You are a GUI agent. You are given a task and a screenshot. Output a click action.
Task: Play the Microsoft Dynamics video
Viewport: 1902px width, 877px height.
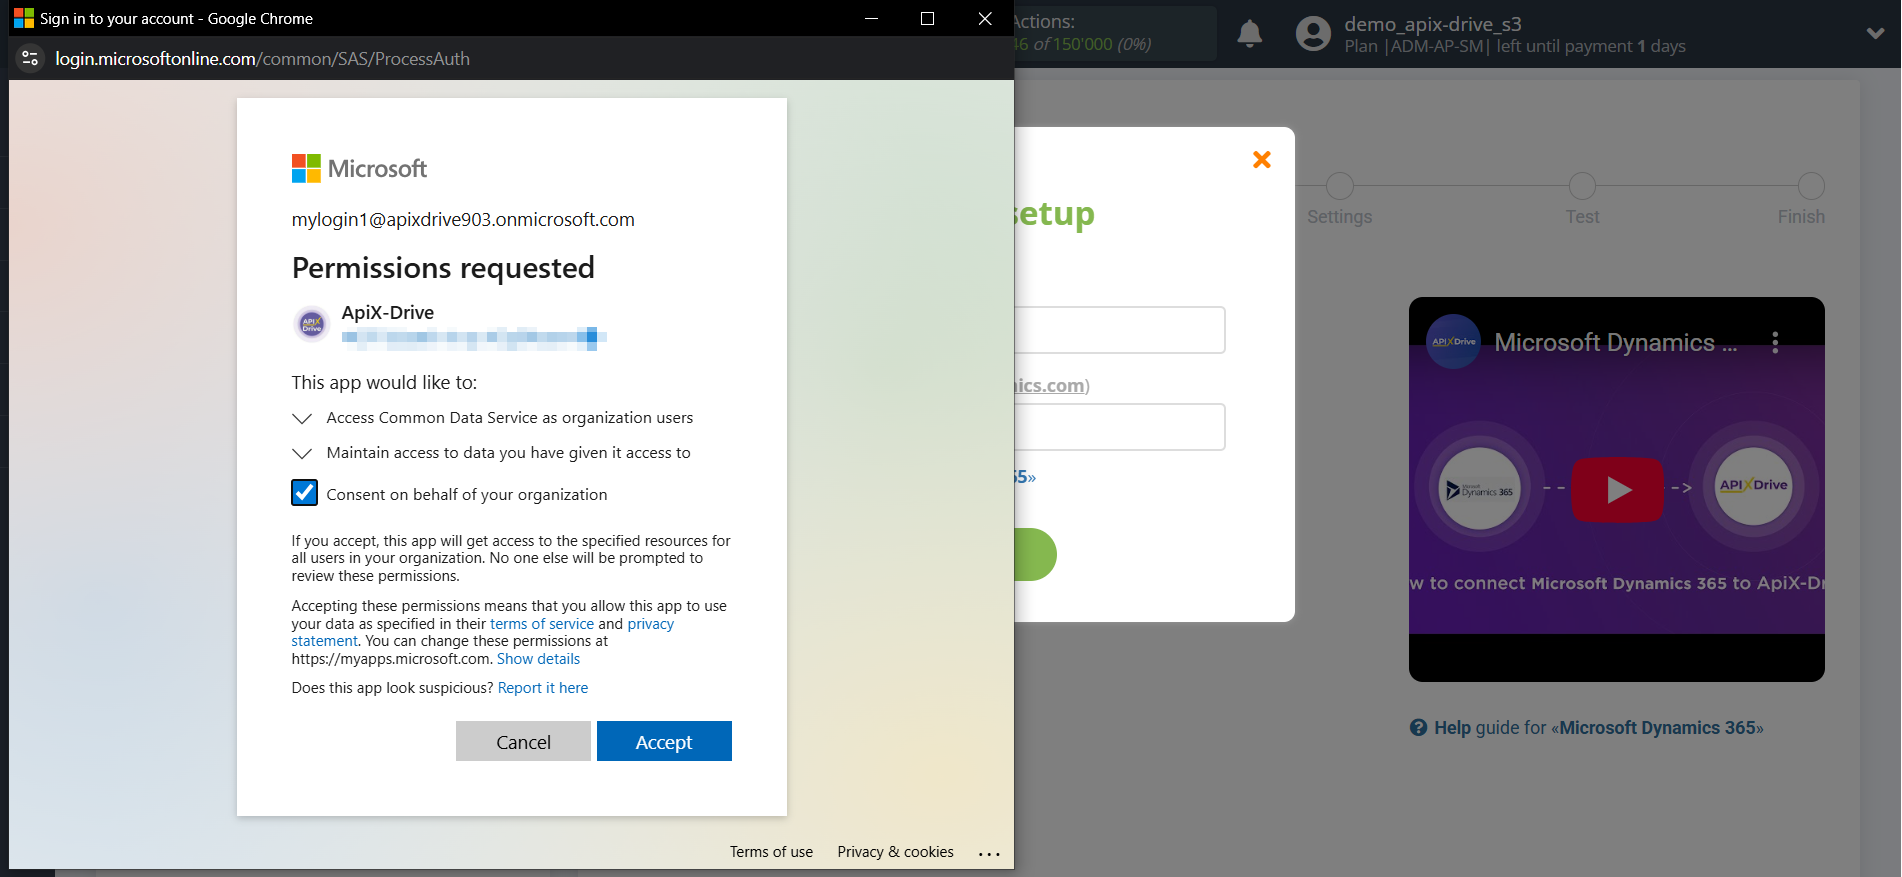(x=1617, y=489)
